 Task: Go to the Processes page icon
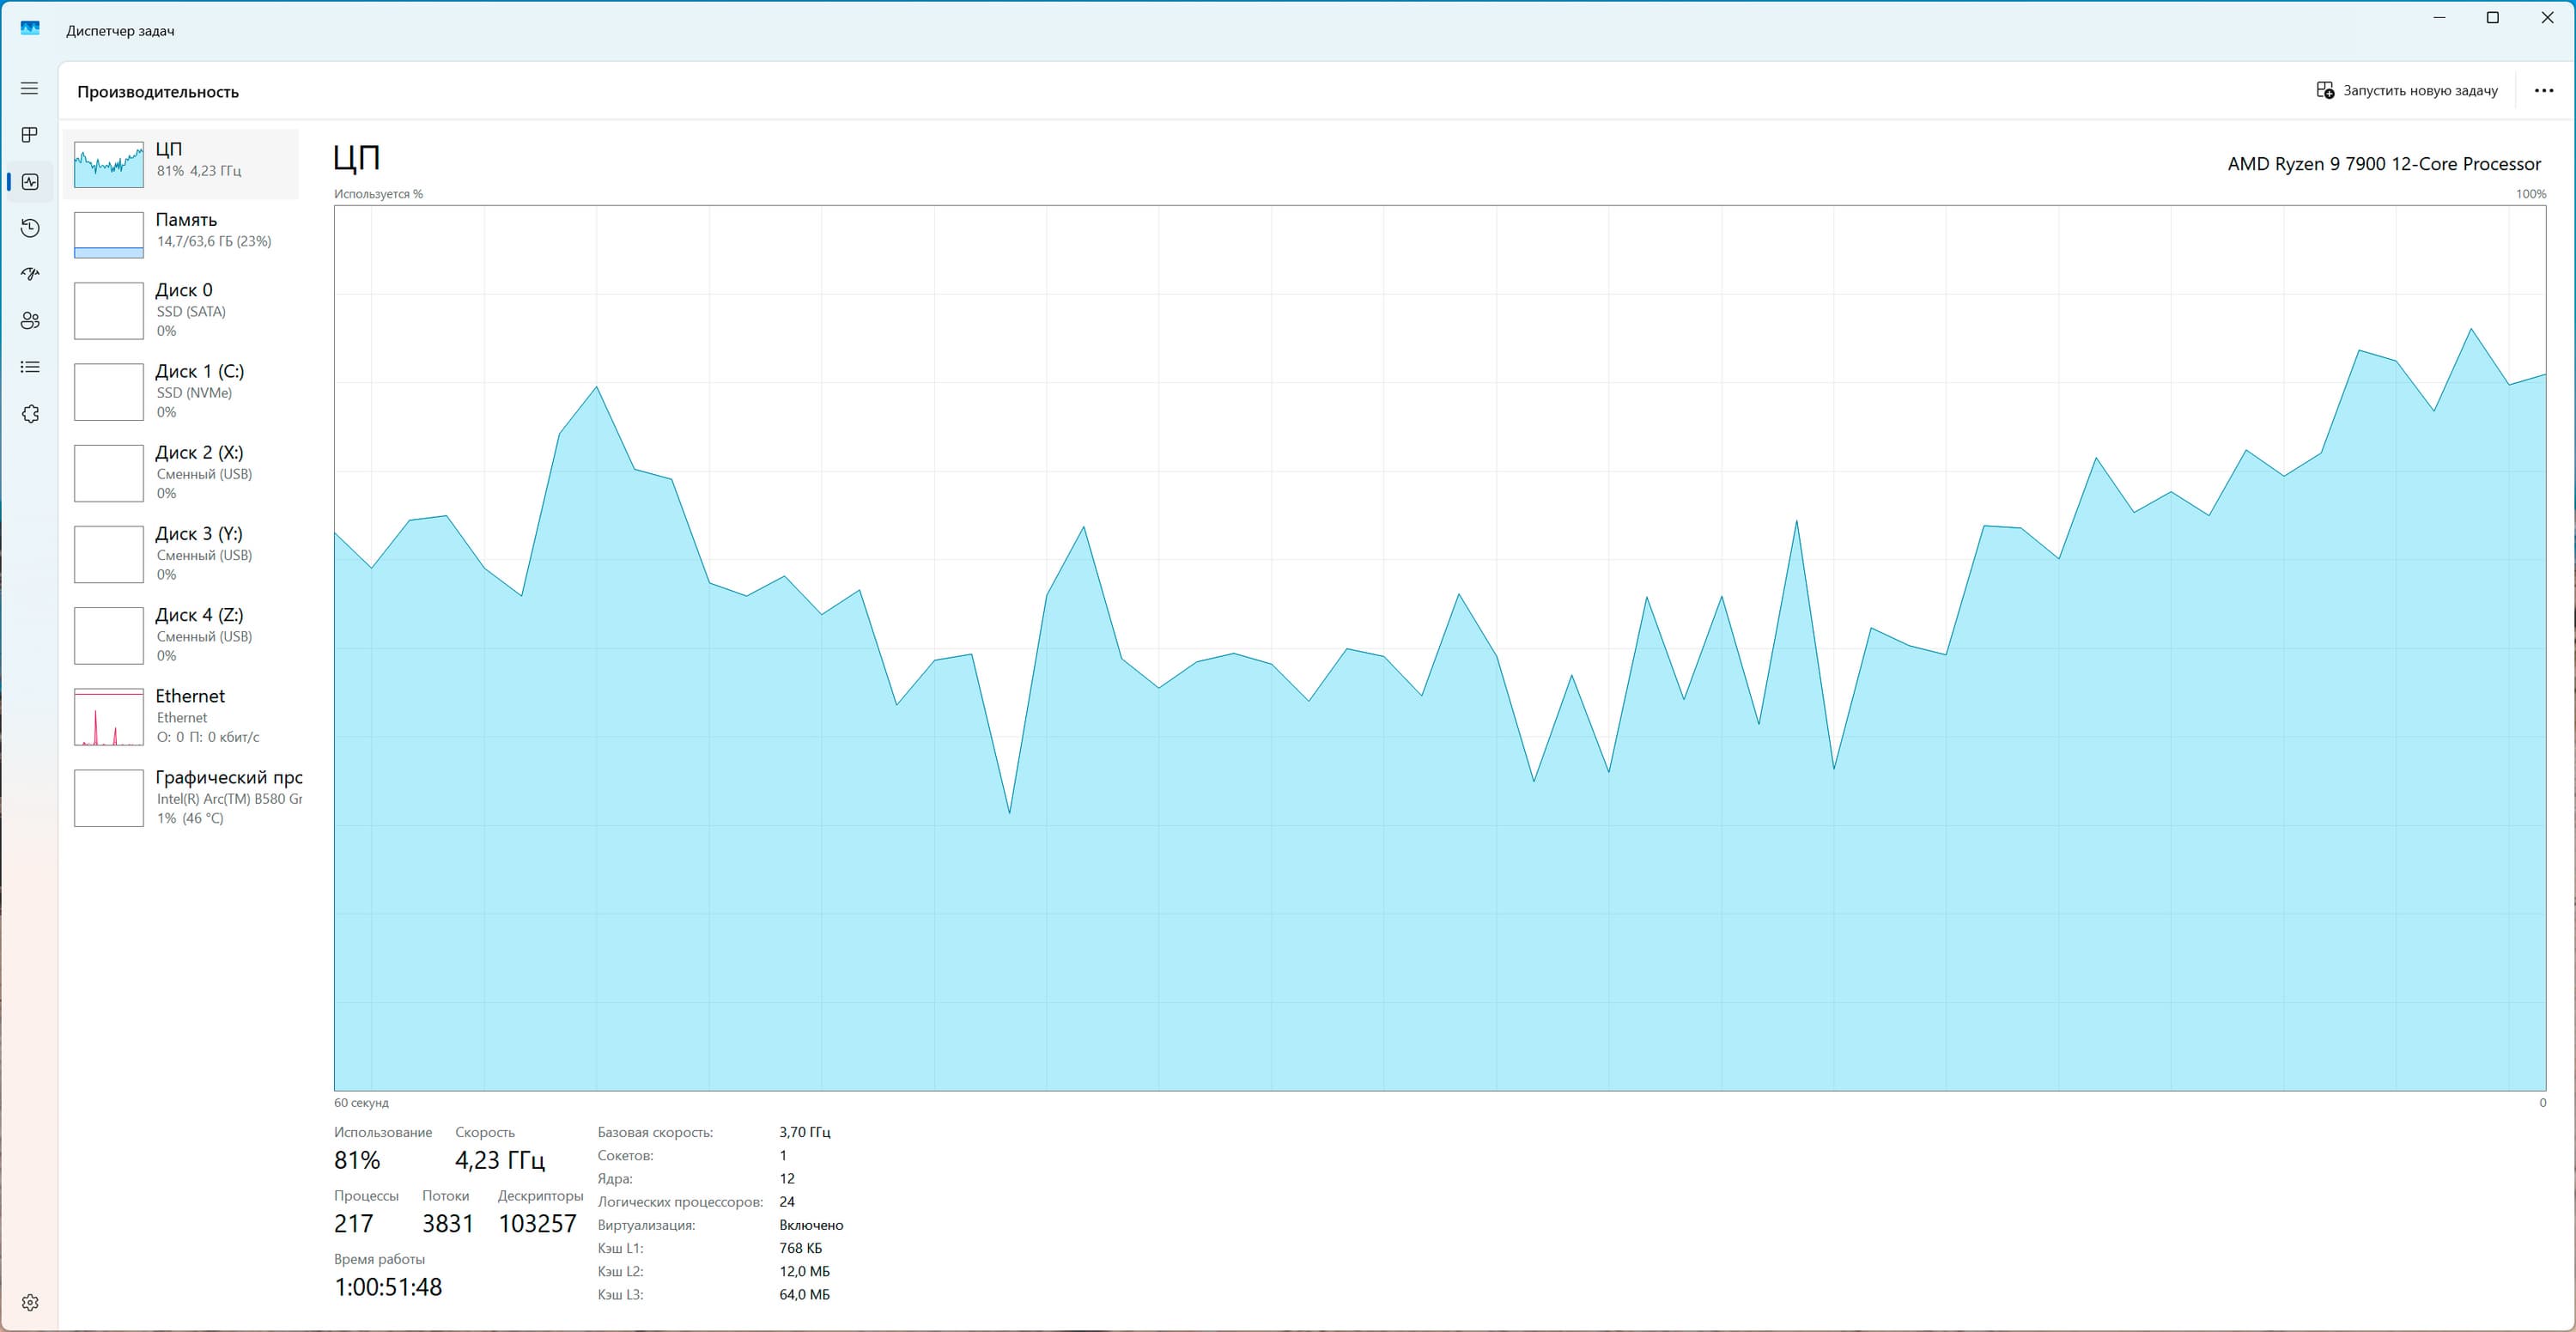tap(30, 135)
